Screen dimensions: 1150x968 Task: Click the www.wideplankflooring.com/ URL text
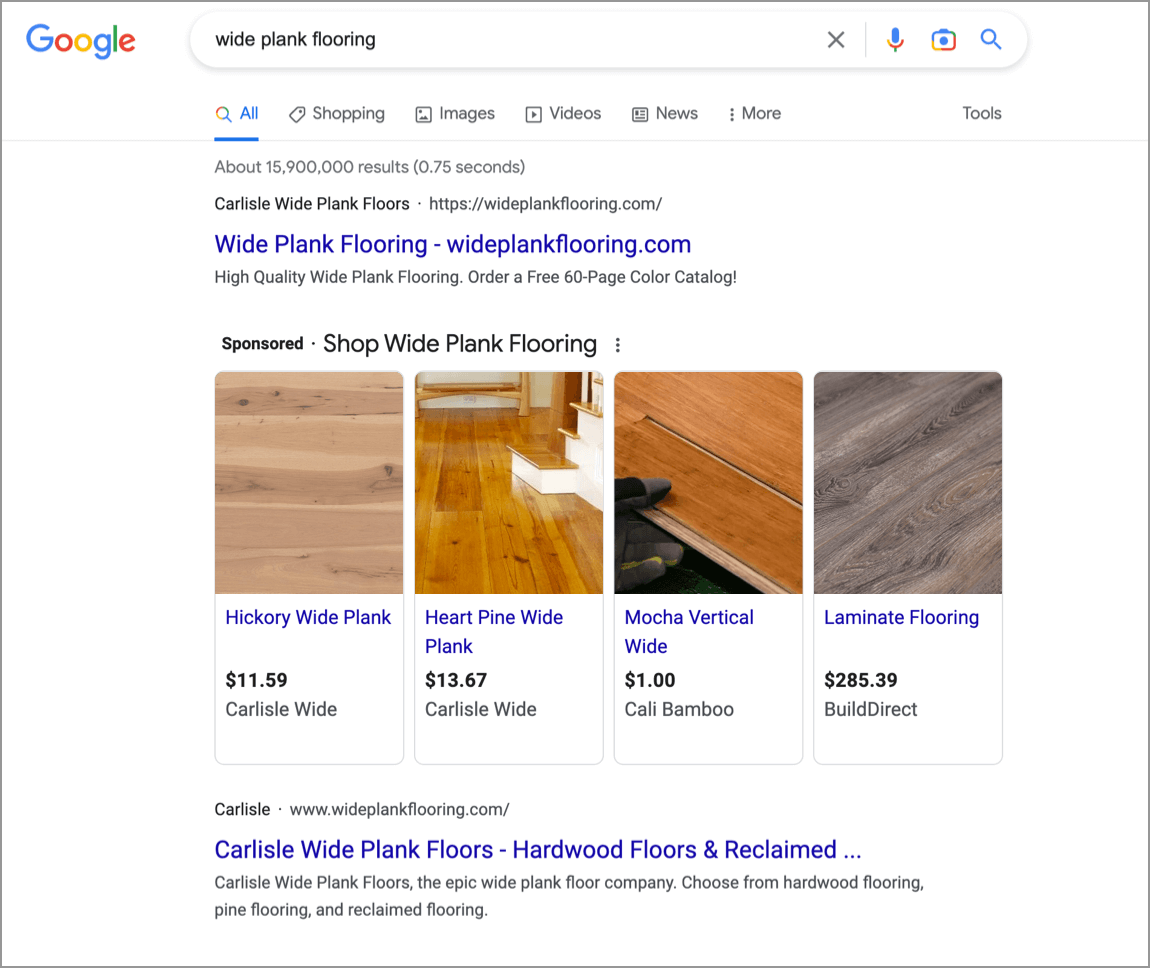click(400, 810)
